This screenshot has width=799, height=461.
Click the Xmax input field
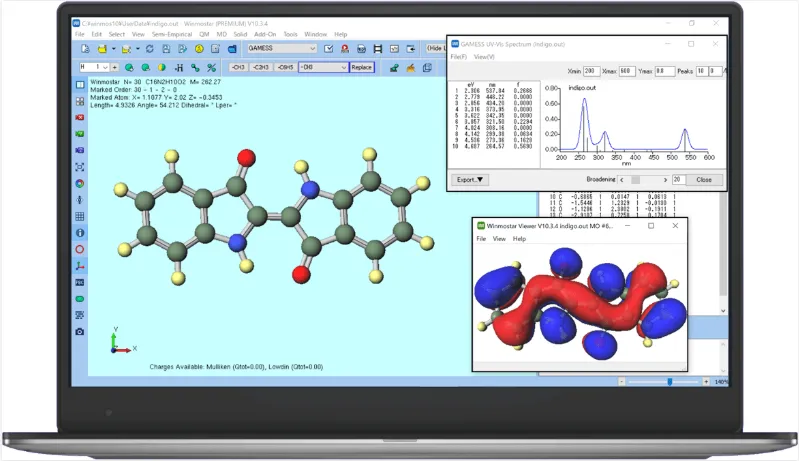tap(627, 71)
